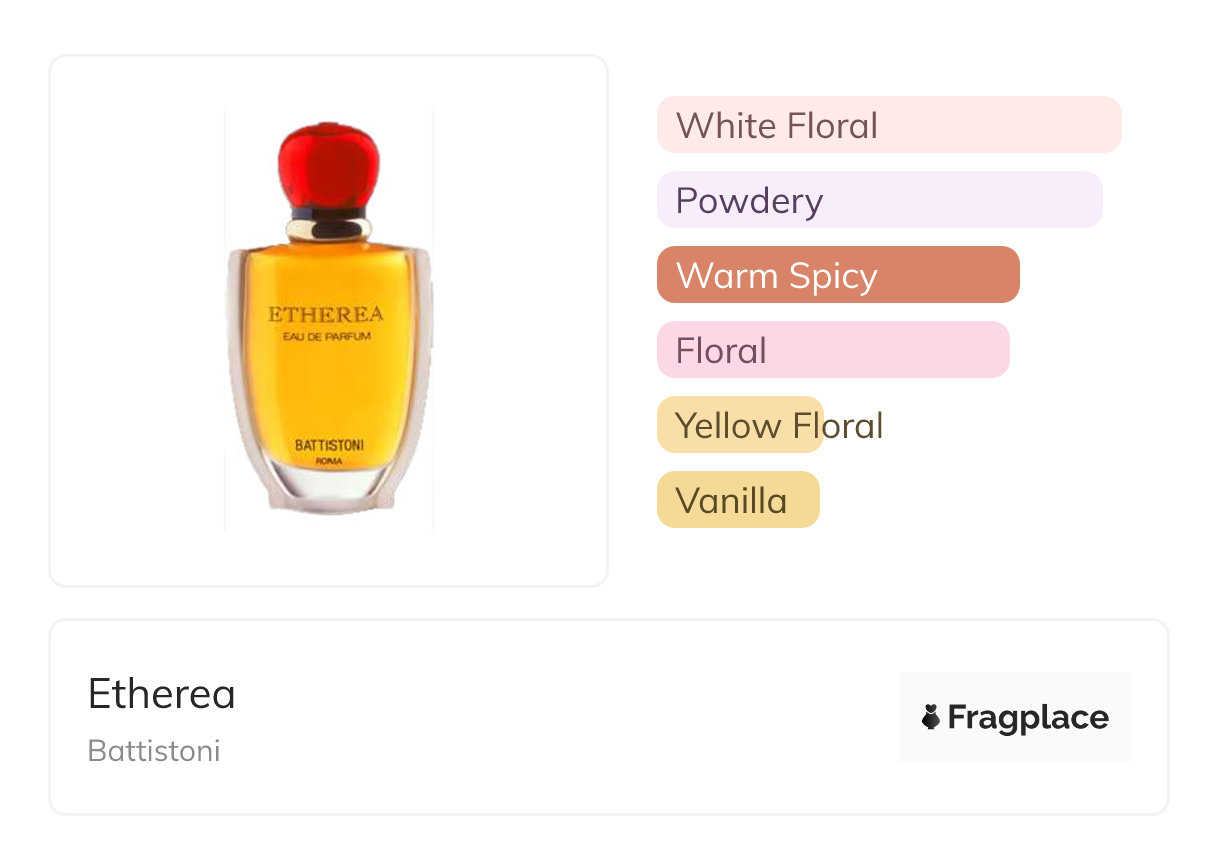The height and width of the screenshot is (864, 1218).
Task: Open the Battistoni brand name link
Action: (154, 750)
